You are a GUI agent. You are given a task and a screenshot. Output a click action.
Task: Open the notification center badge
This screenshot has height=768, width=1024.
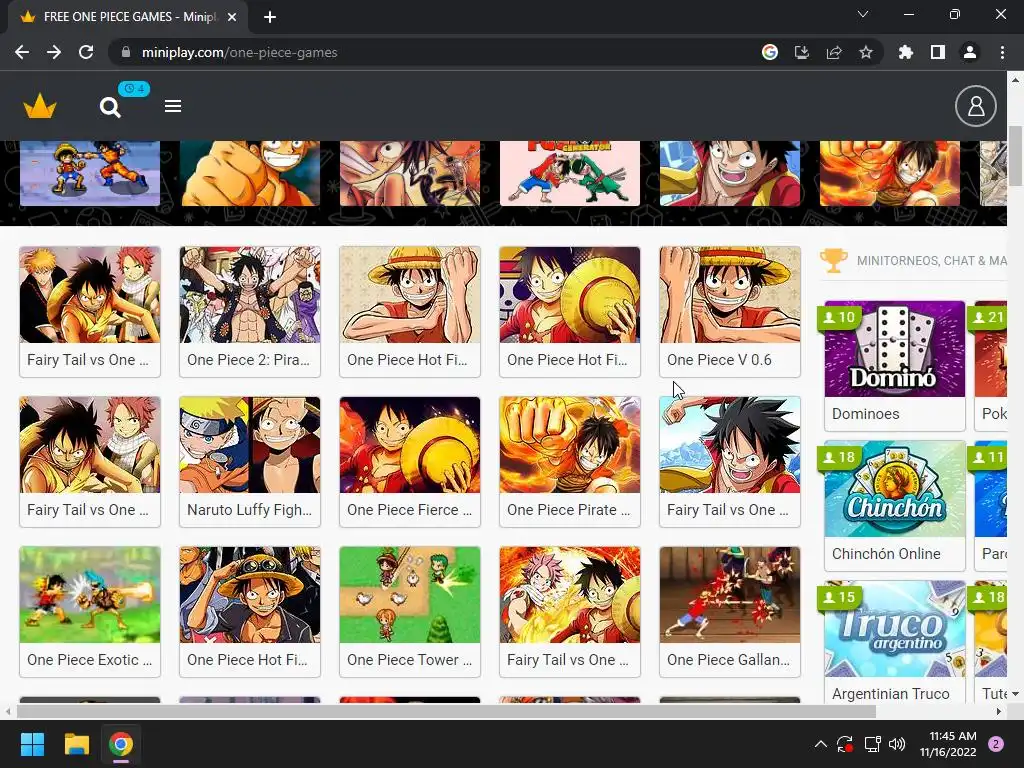tap(996, 744)
